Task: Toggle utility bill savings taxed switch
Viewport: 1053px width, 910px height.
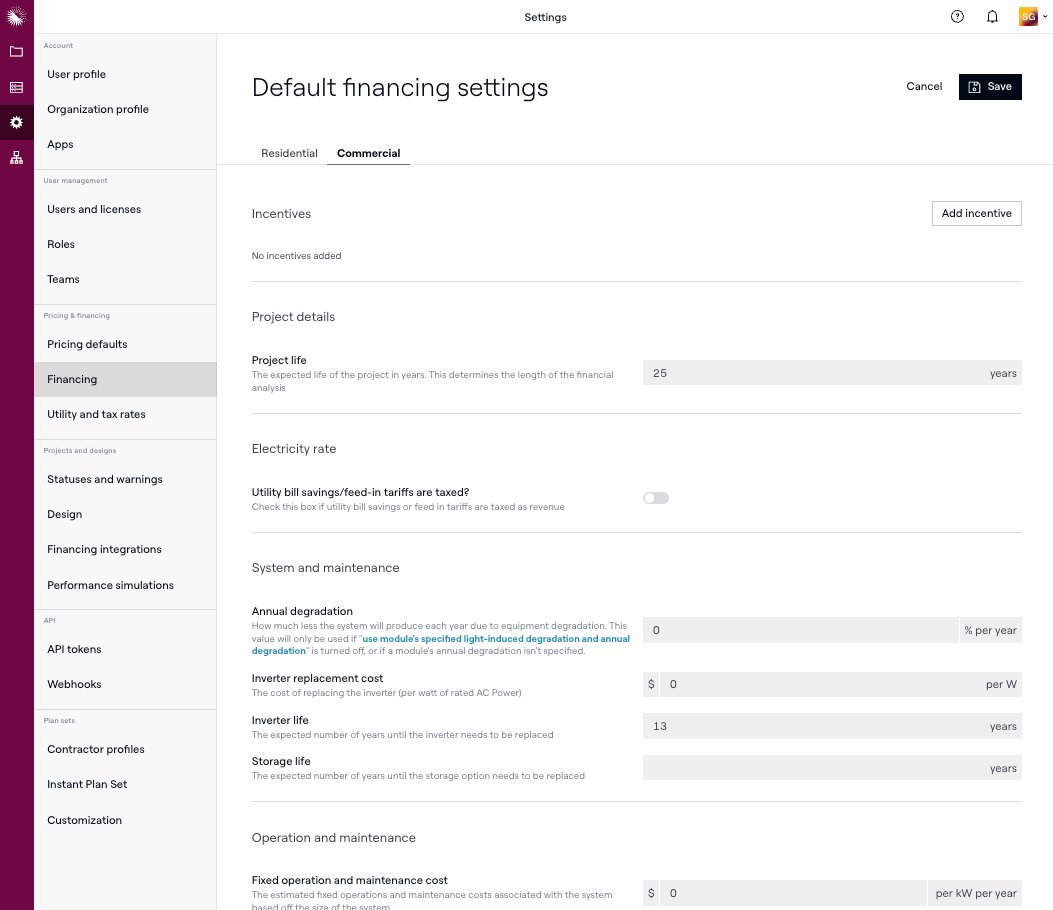Action: (x=656, y=498)
